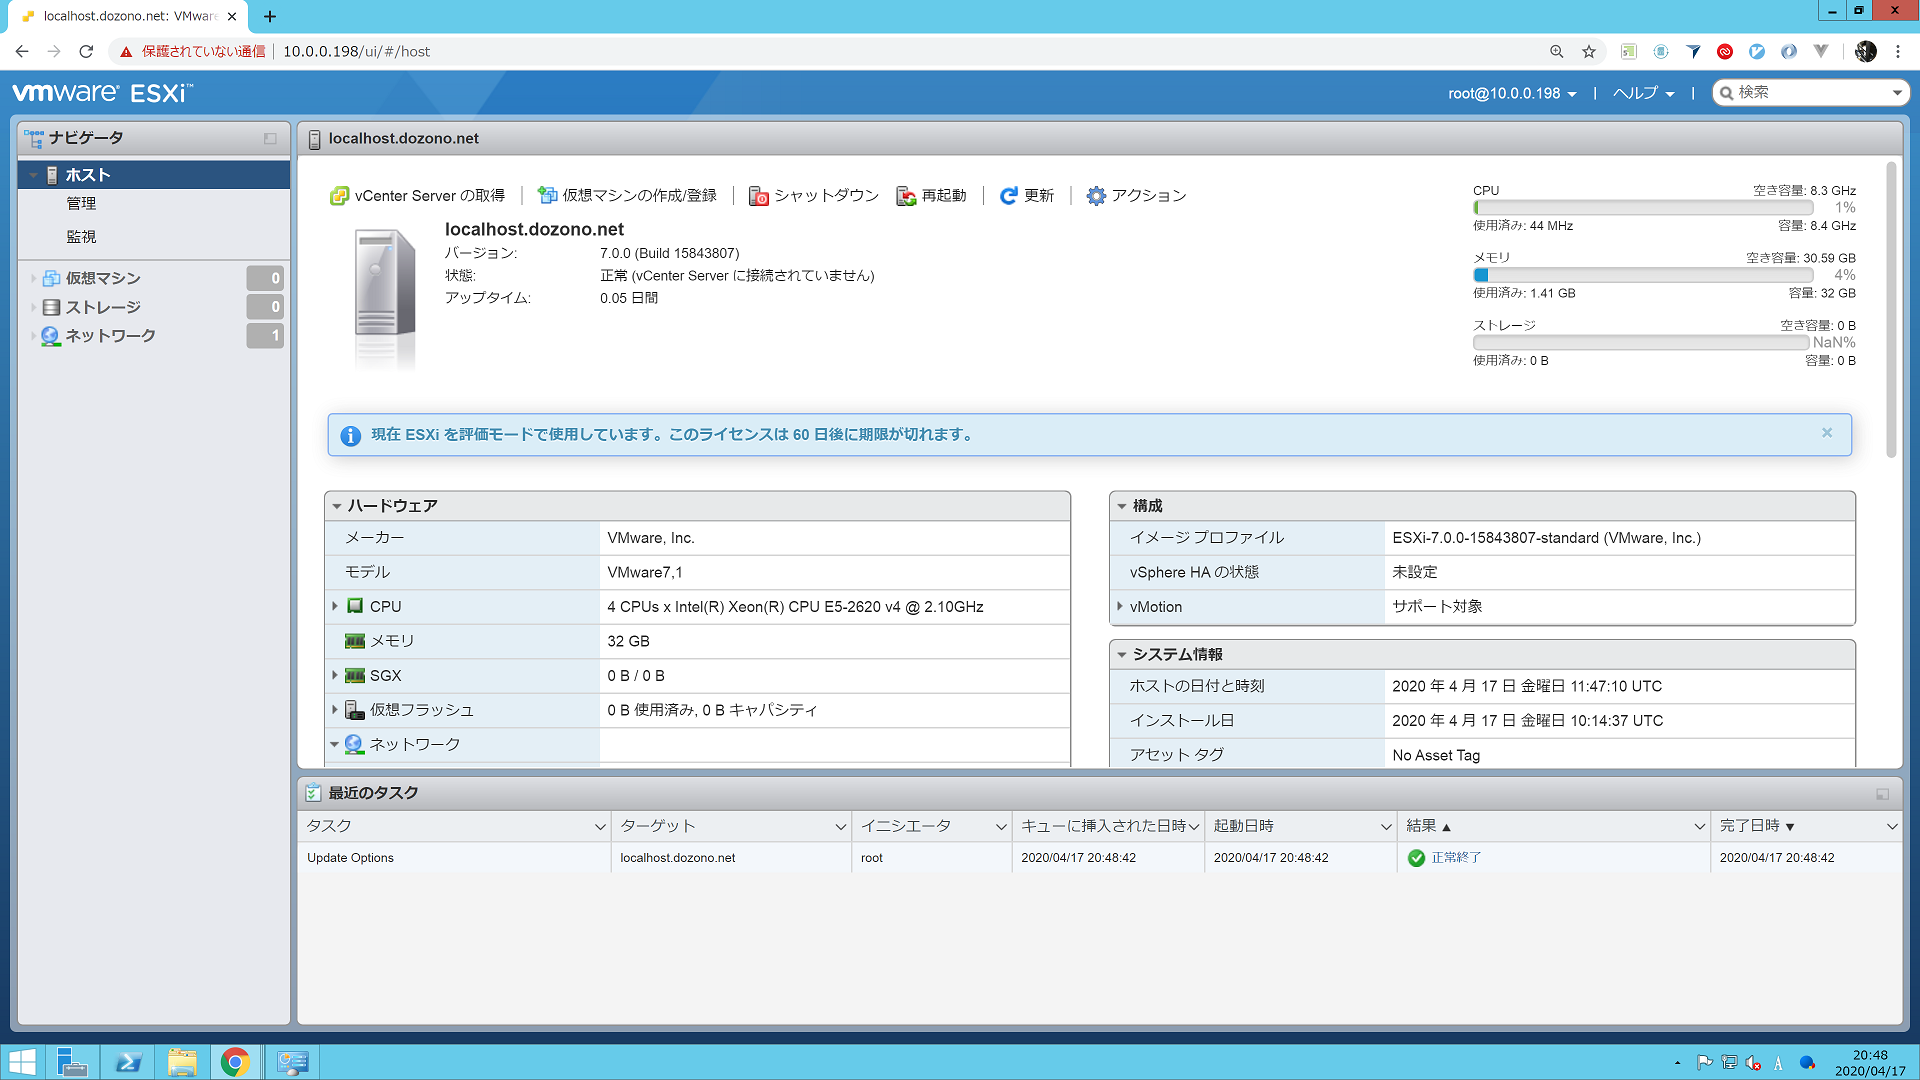This screenshot has height=1080, width=1920.
Task: Open a new browser tab
Action: [270, 17]
